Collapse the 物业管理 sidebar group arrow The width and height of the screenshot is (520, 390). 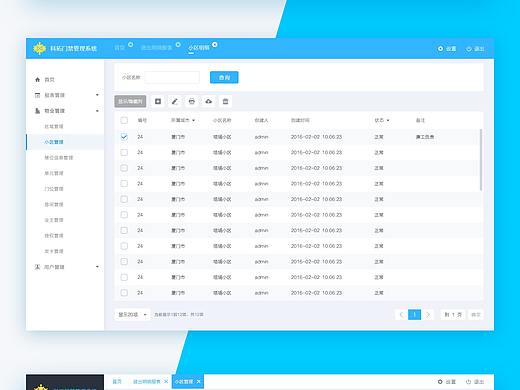97,111
